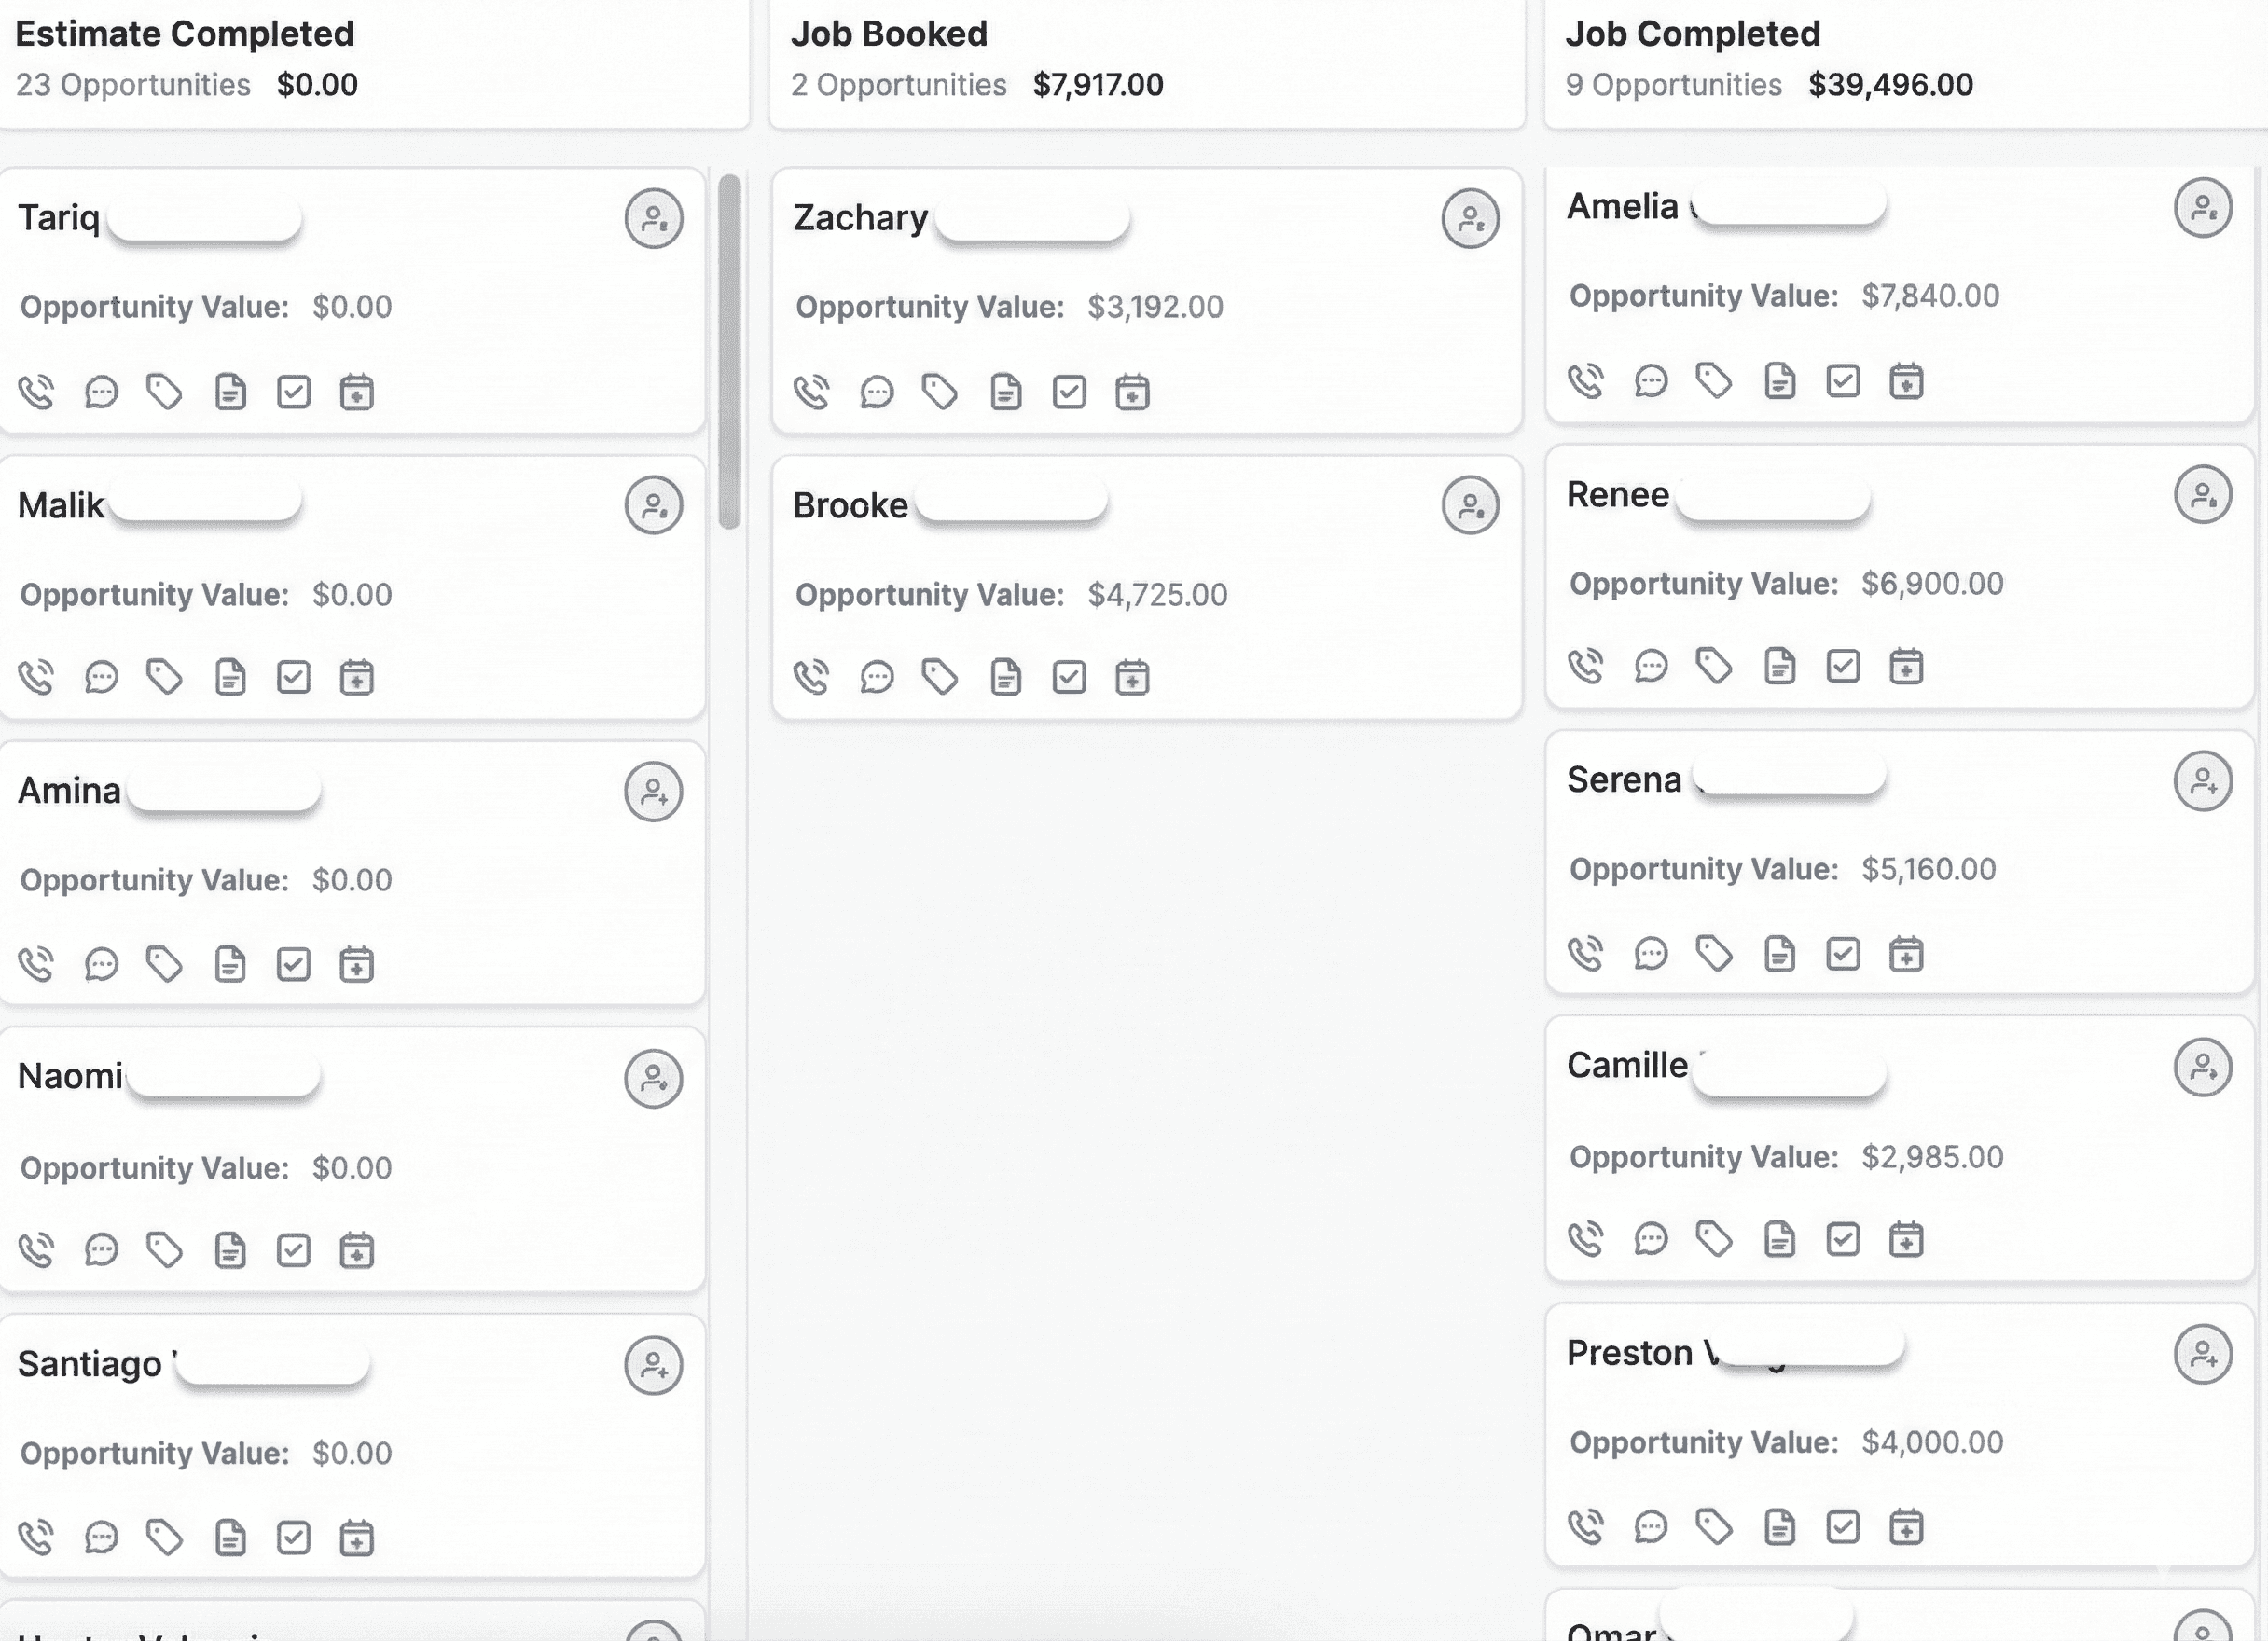Screen dimensions: 2268x1641
Task: Click calendar appointment icon on Zachary's card
Action: click(x=1132, y=392)
